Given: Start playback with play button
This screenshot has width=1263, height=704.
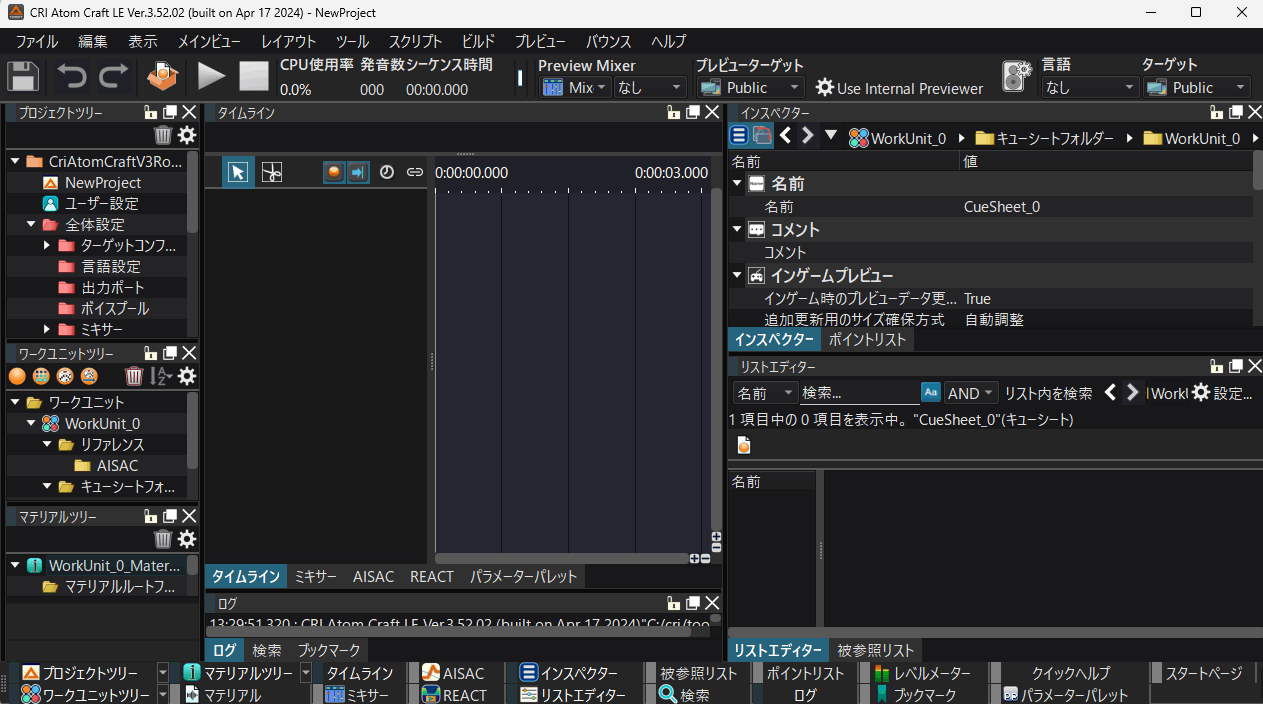Looking at the screenshot, I should [211, 77].
